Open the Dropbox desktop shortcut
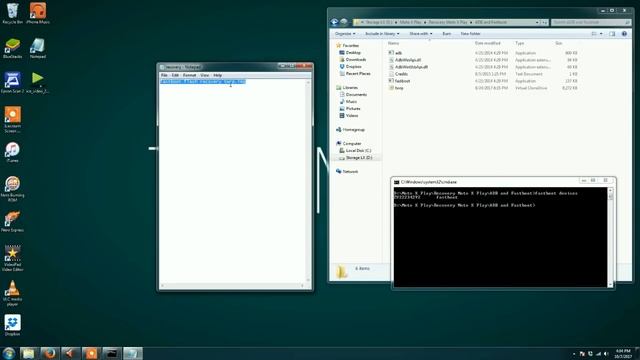This screenshot has height=360, width=640. click(x=12, y=325)
